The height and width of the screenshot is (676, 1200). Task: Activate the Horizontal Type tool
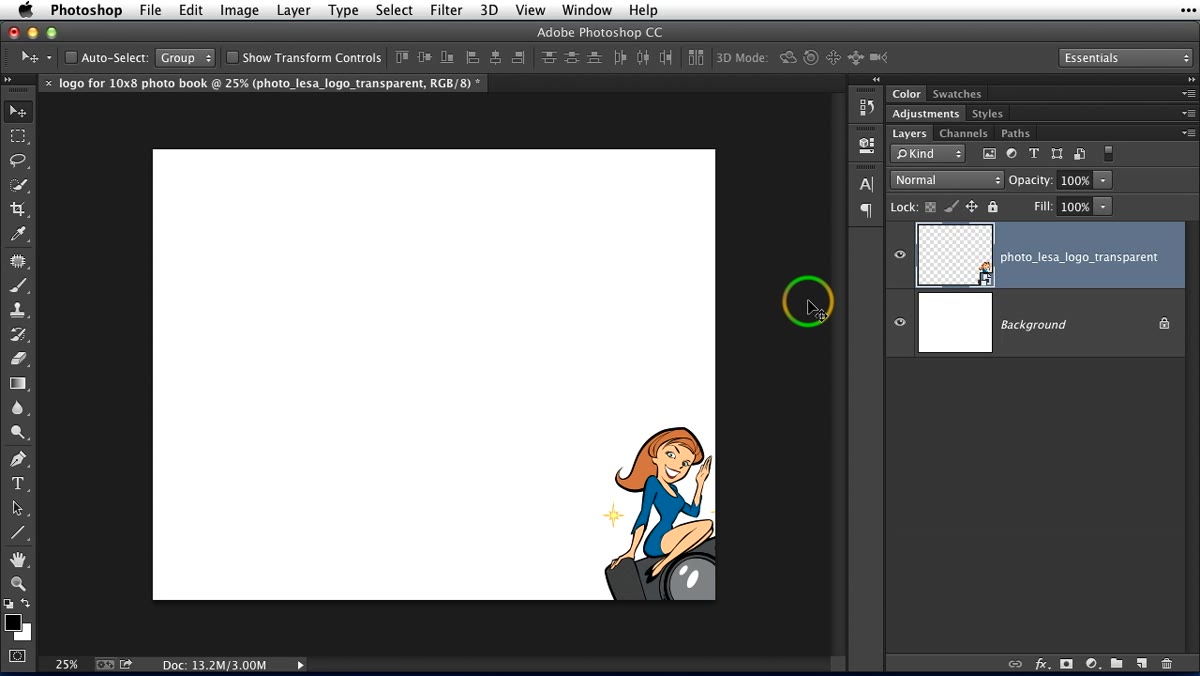point(18,483)
